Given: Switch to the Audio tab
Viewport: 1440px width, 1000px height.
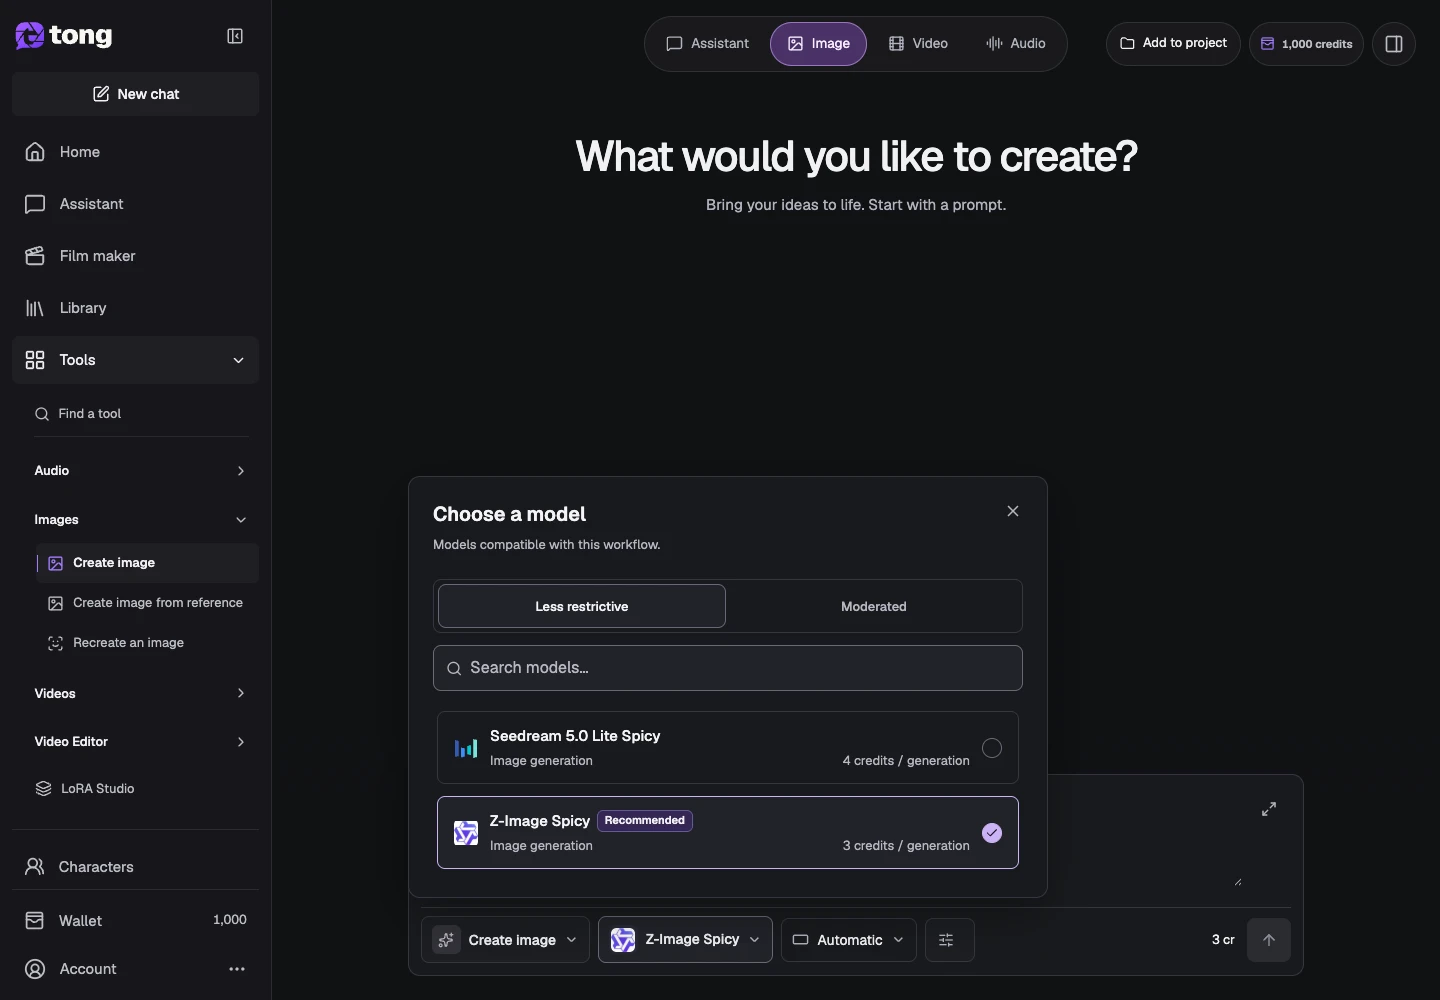Looking at the screenshot, I should click(x=1016, y=44).
